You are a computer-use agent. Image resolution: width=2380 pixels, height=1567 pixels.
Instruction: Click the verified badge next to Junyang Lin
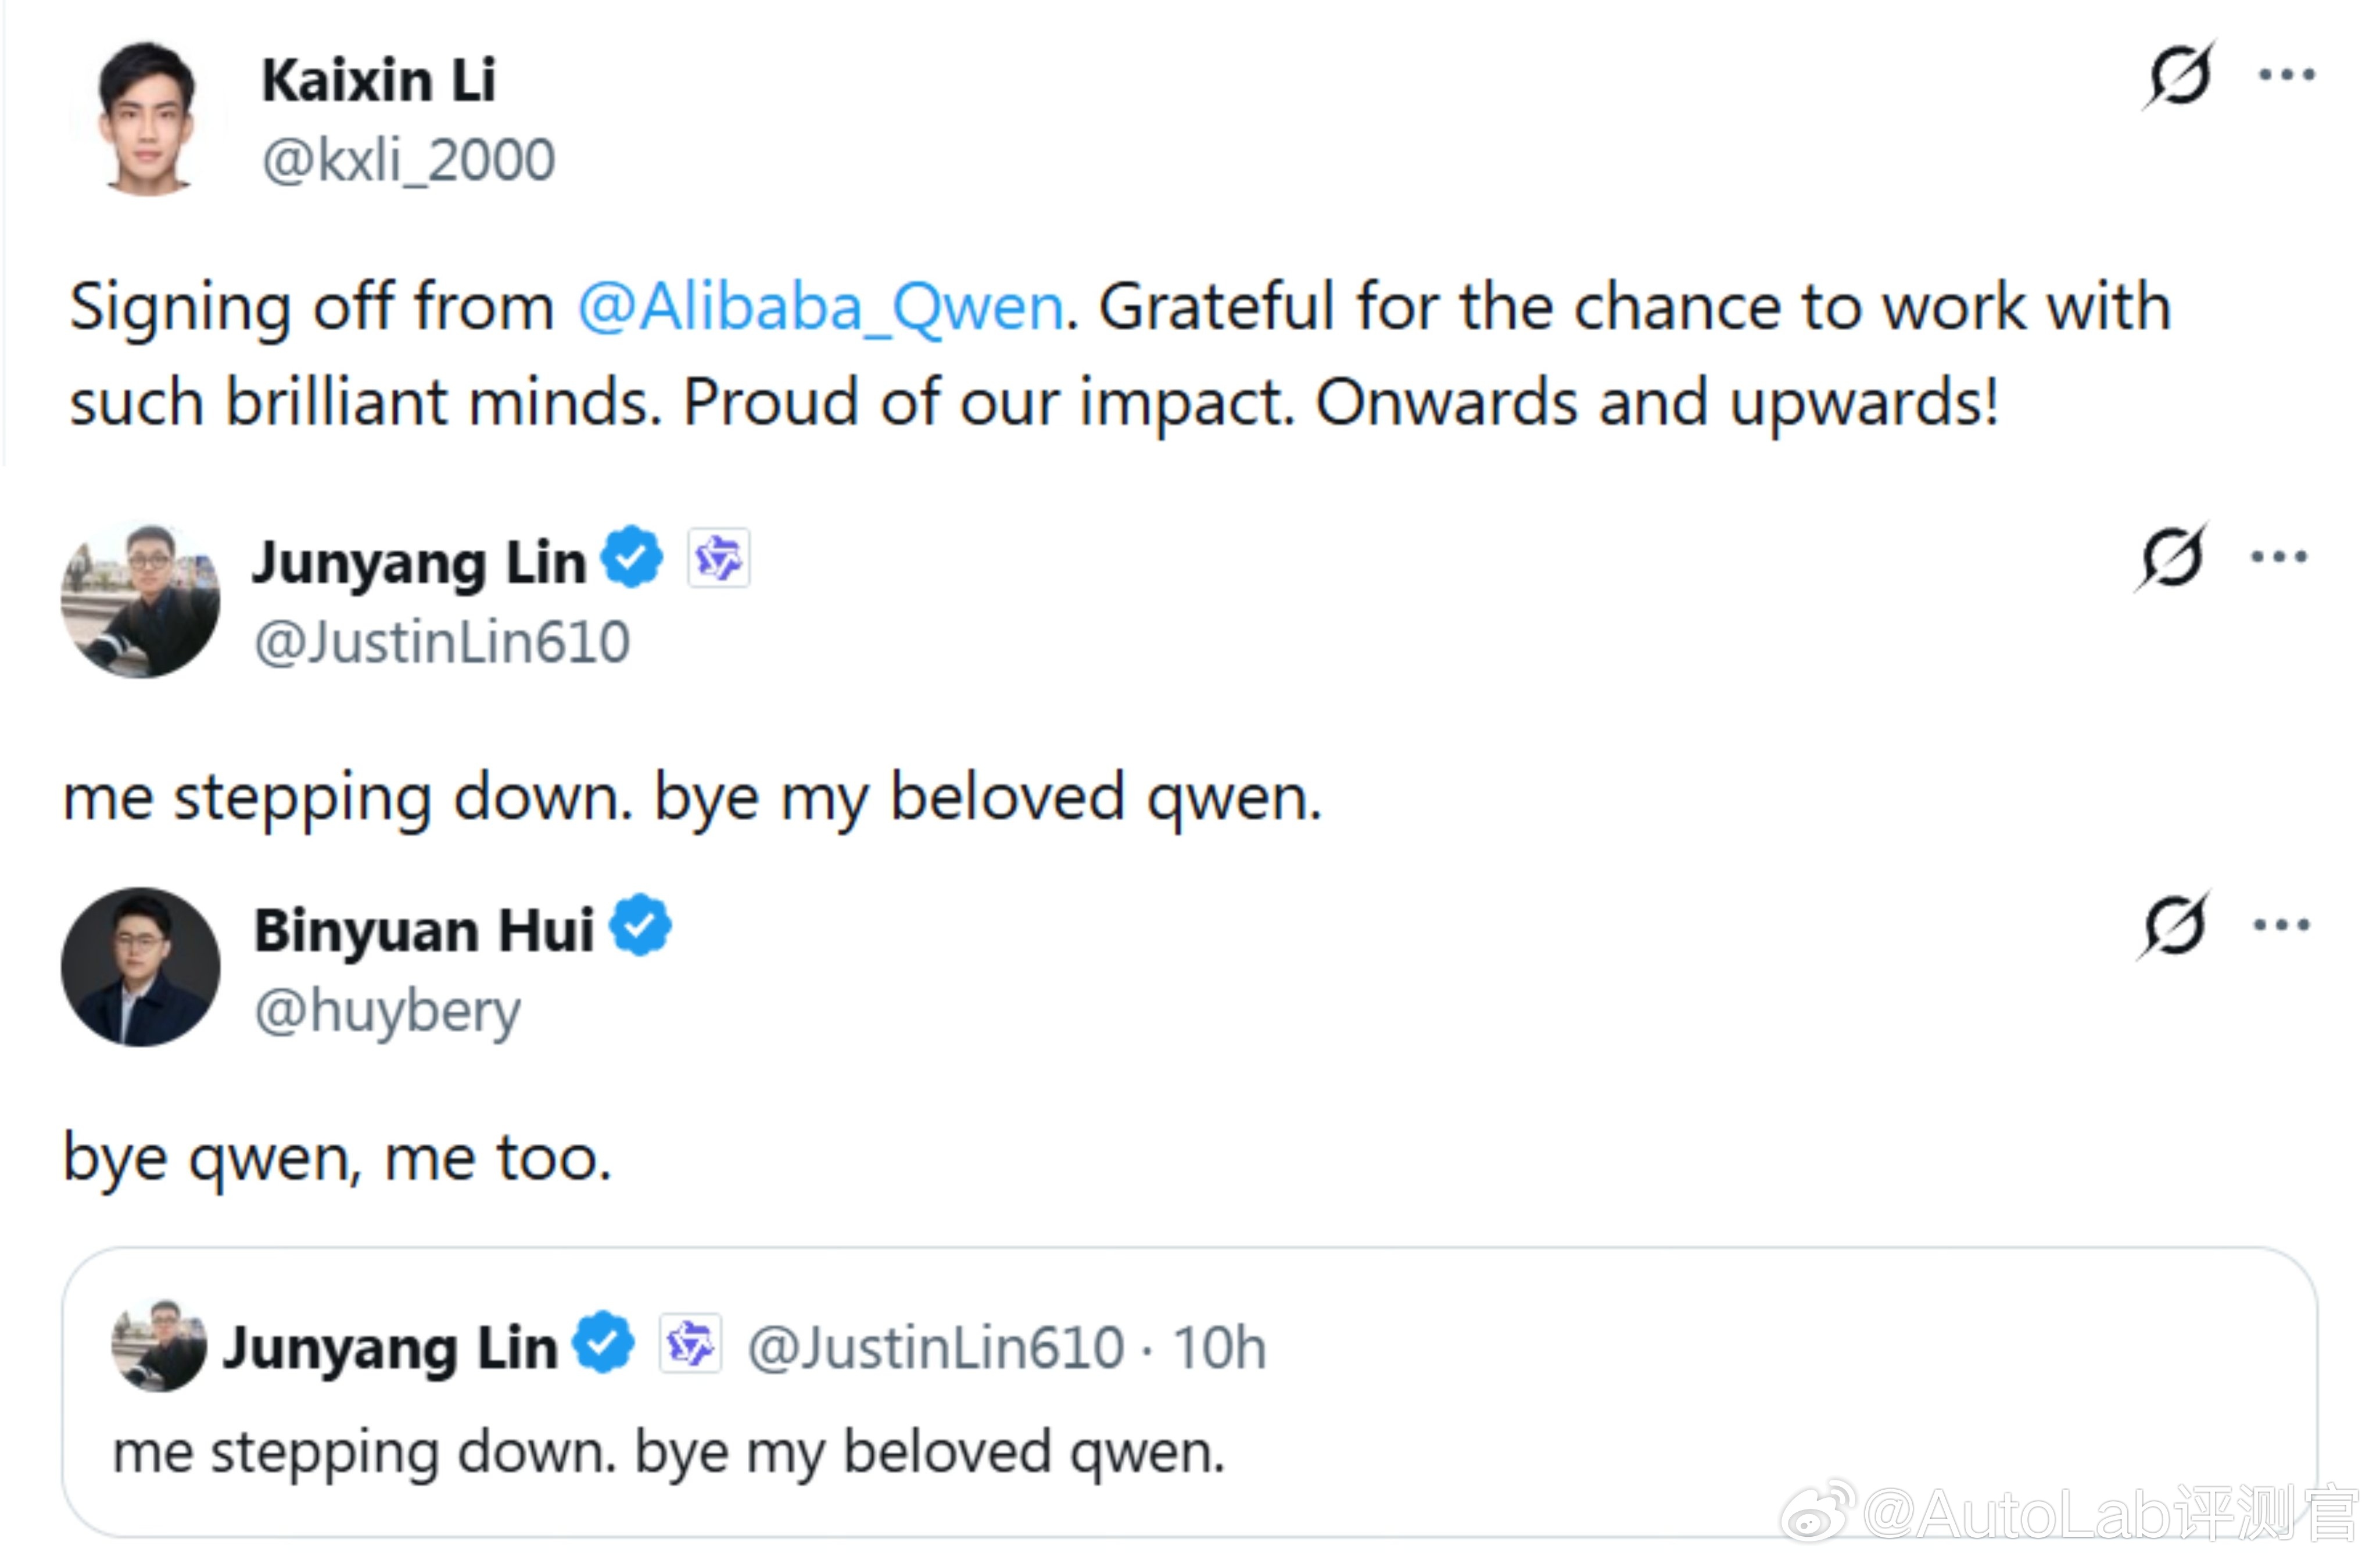tap(632, 557)
